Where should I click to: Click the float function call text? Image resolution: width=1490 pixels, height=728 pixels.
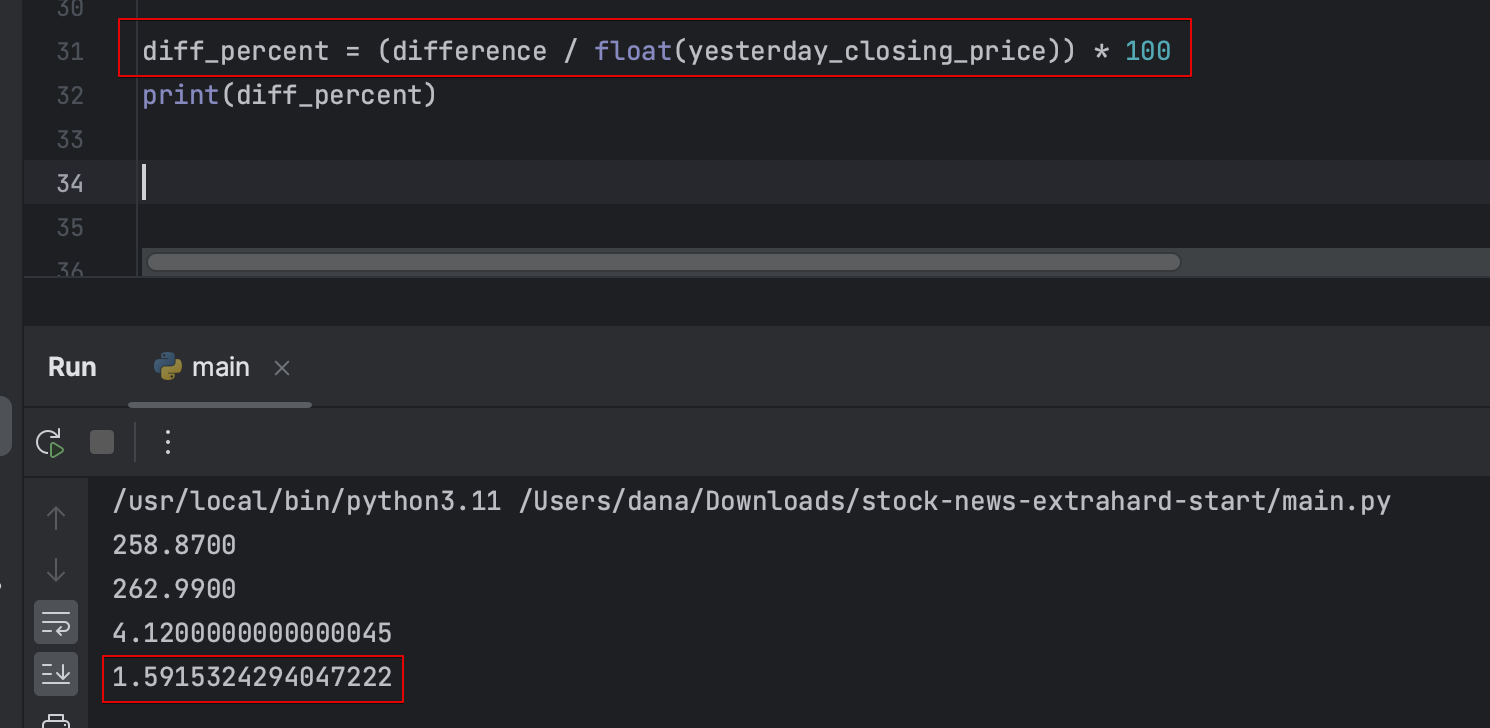pyautogui.click(x=633, y=51)
